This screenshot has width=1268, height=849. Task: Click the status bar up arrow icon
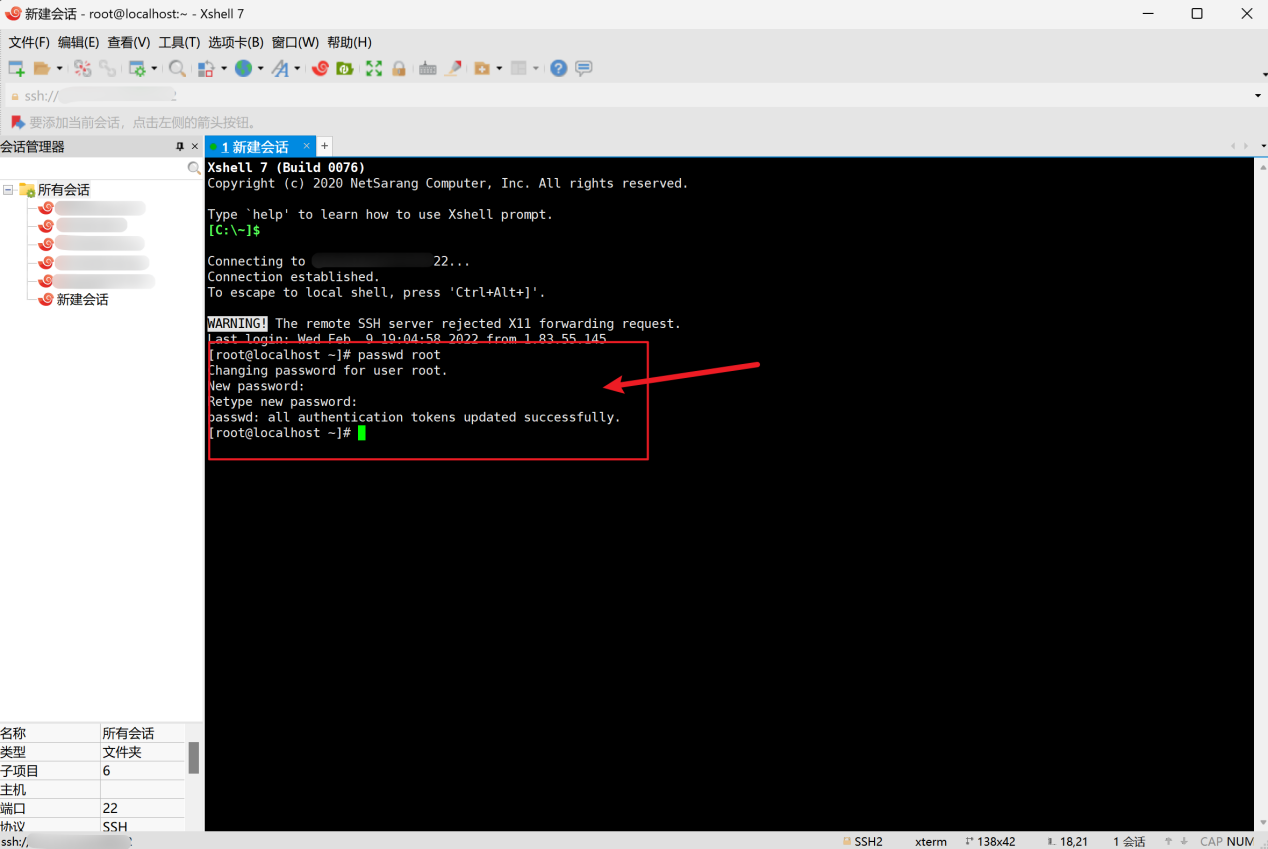1170,841
